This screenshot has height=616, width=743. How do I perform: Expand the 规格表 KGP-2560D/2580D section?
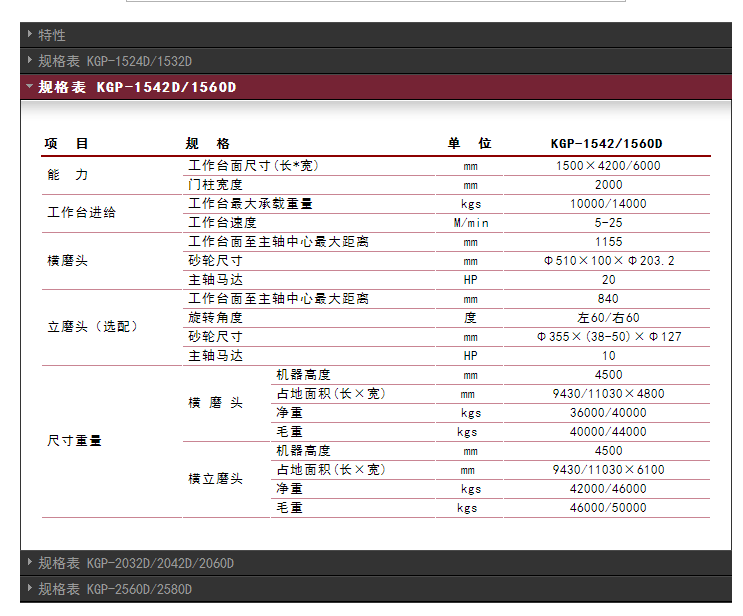coord(376,589)
